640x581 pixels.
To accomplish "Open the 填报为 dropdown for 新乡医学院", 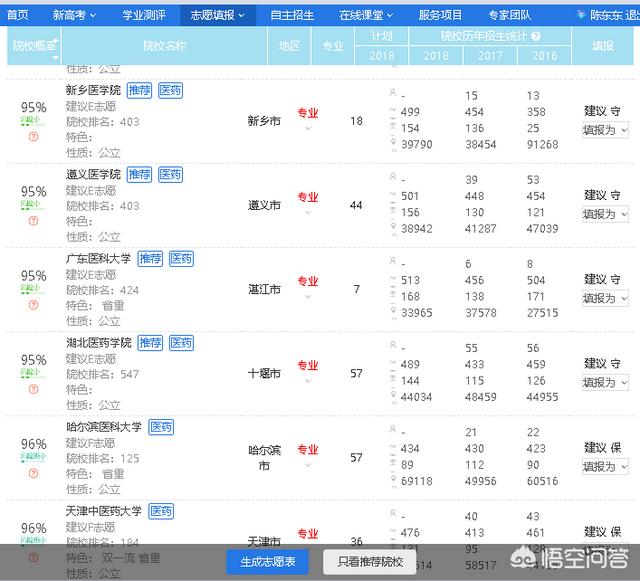I will [605, 130].
